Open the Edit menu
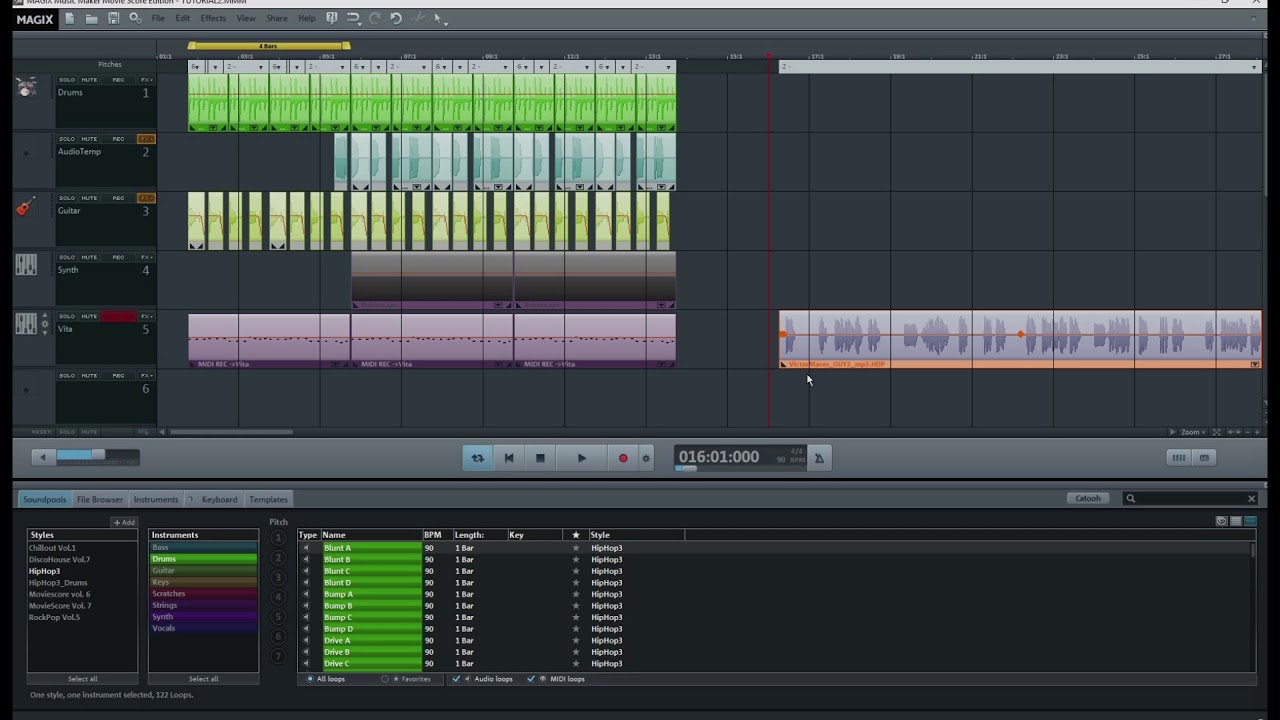1280x720 pixels. (183, 18)
